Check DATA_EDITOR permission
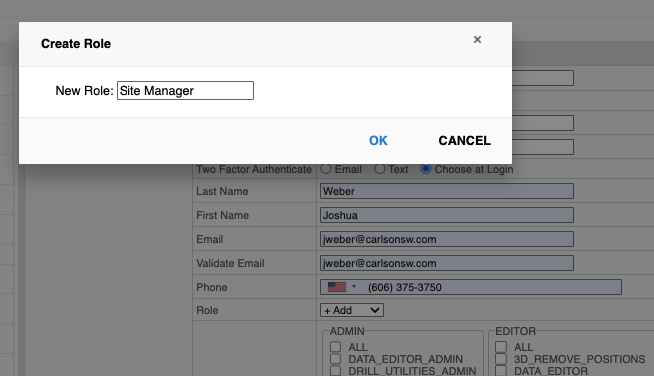The width and height of the screenshot is (654, 376). 501,371
